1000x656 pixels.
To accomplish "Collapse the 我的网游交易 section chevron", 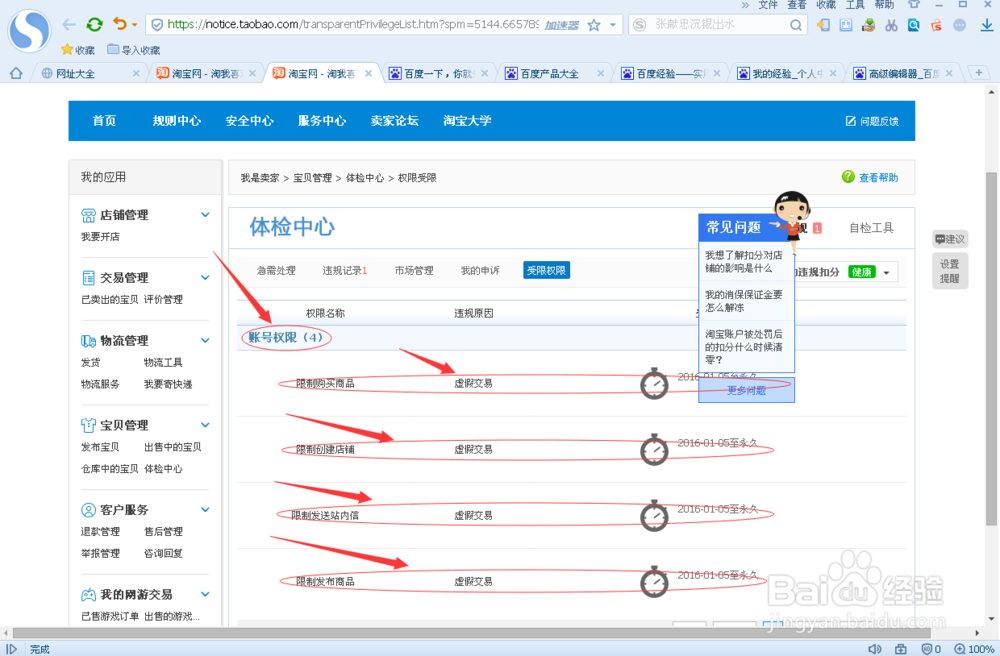I will (205, 594).
